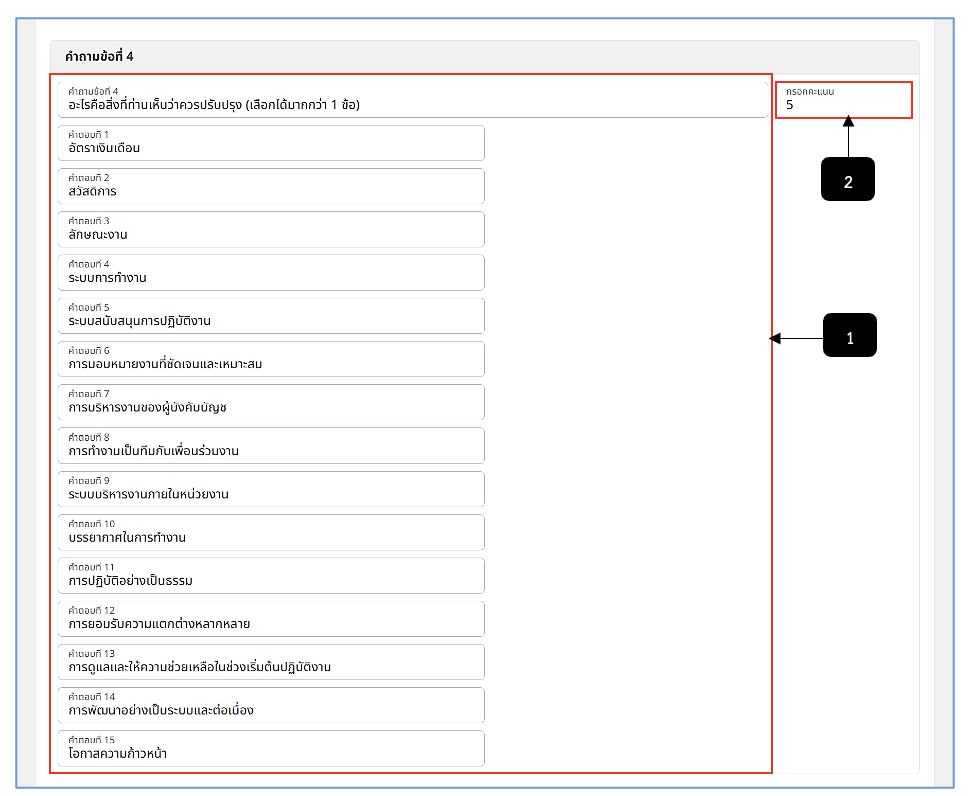Click the score input field showing 5
The height and width of the screenshot is (796, 968).
[843, 99]
